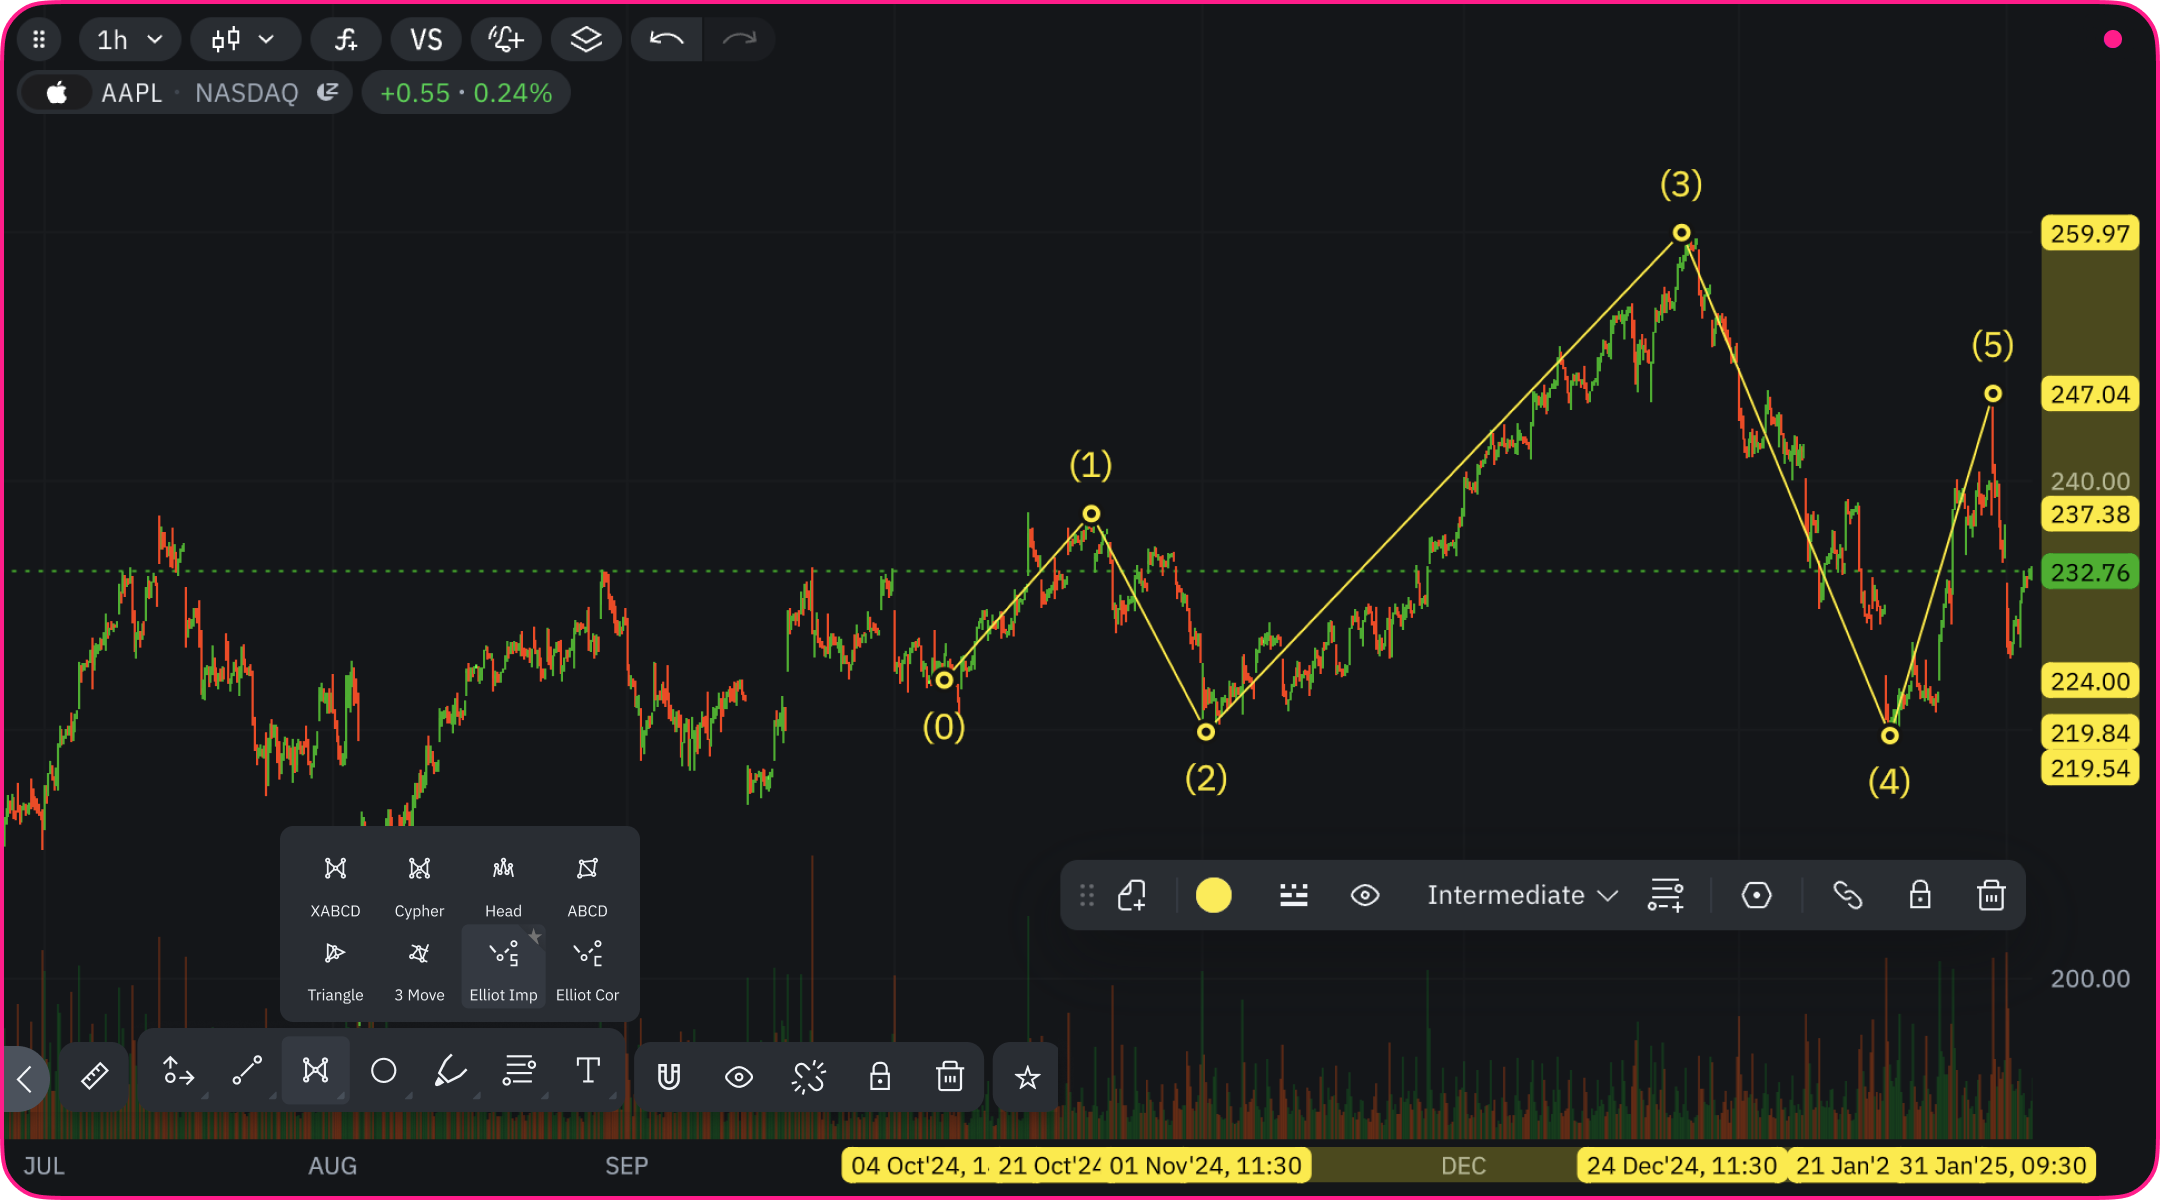This screenshot has height=1200, width=2160.
Task: Delete drawing via floating toolbar trash
Action: (1990, 895)
